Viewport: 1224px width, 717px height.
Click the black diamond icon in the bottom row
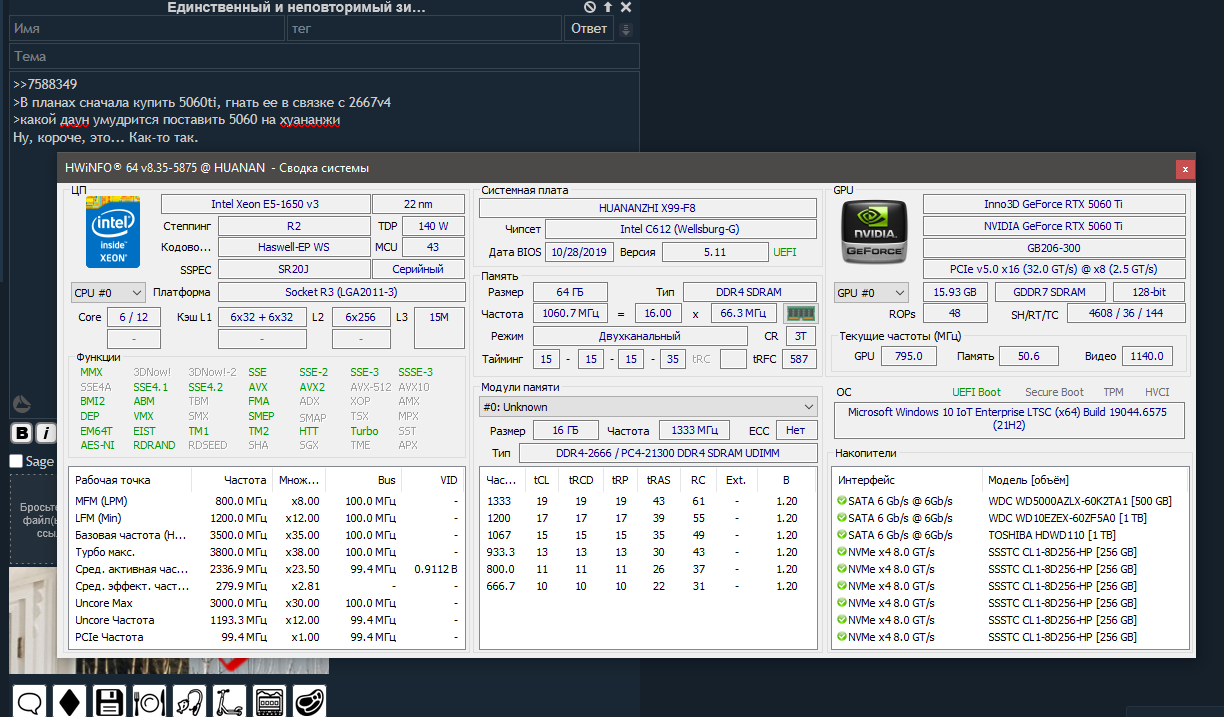pyautogui.click(x=69, y=701)
